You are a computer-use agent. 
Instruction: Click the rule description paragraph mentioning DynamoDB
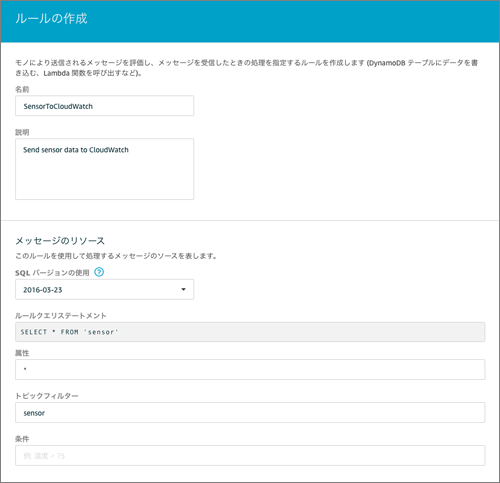tap(247, 68)
